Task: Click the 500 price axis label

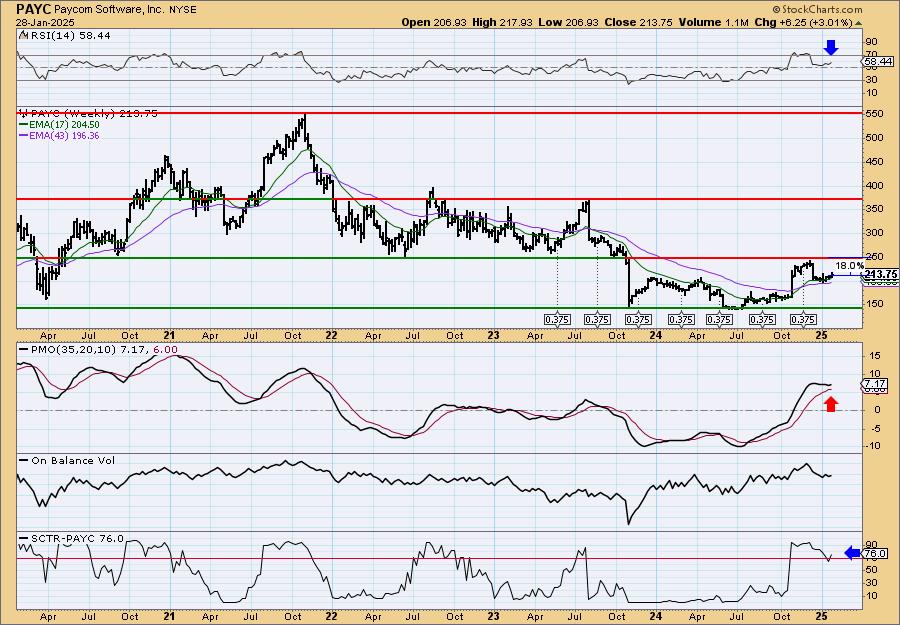Action: [x=874, y=137]
